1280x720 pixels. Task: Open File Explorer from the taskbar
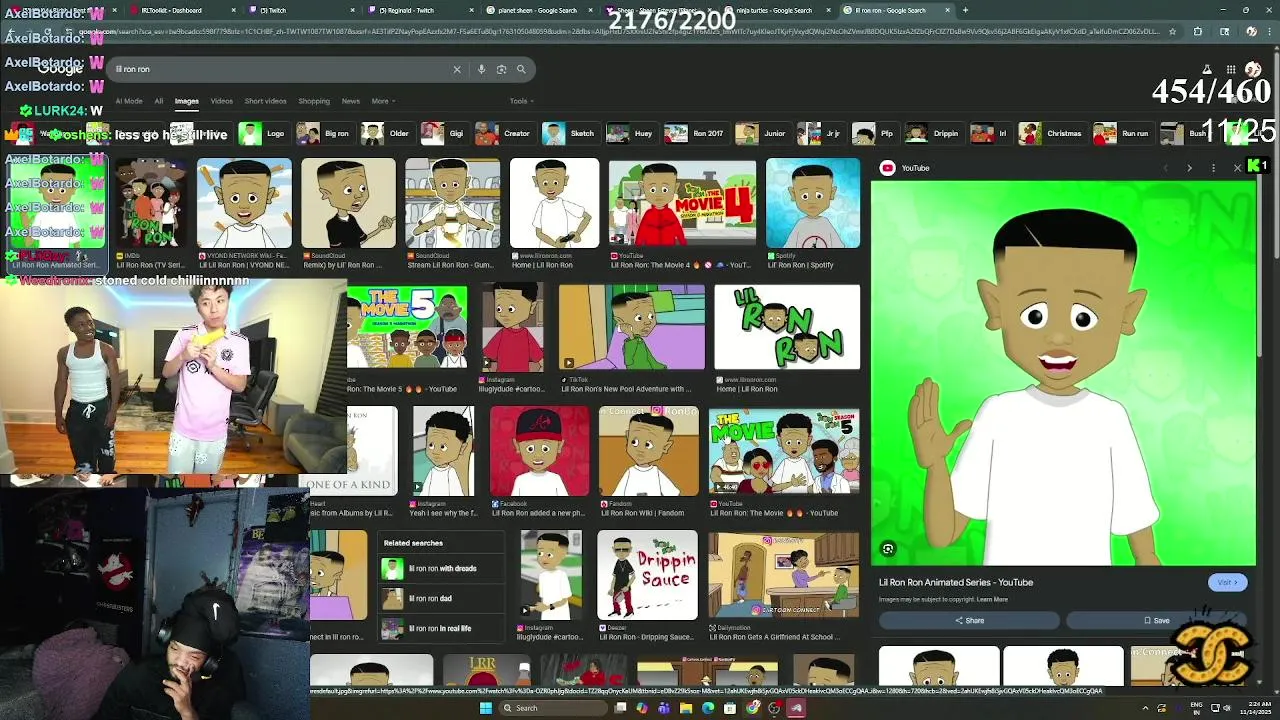[x=686, y=708]
